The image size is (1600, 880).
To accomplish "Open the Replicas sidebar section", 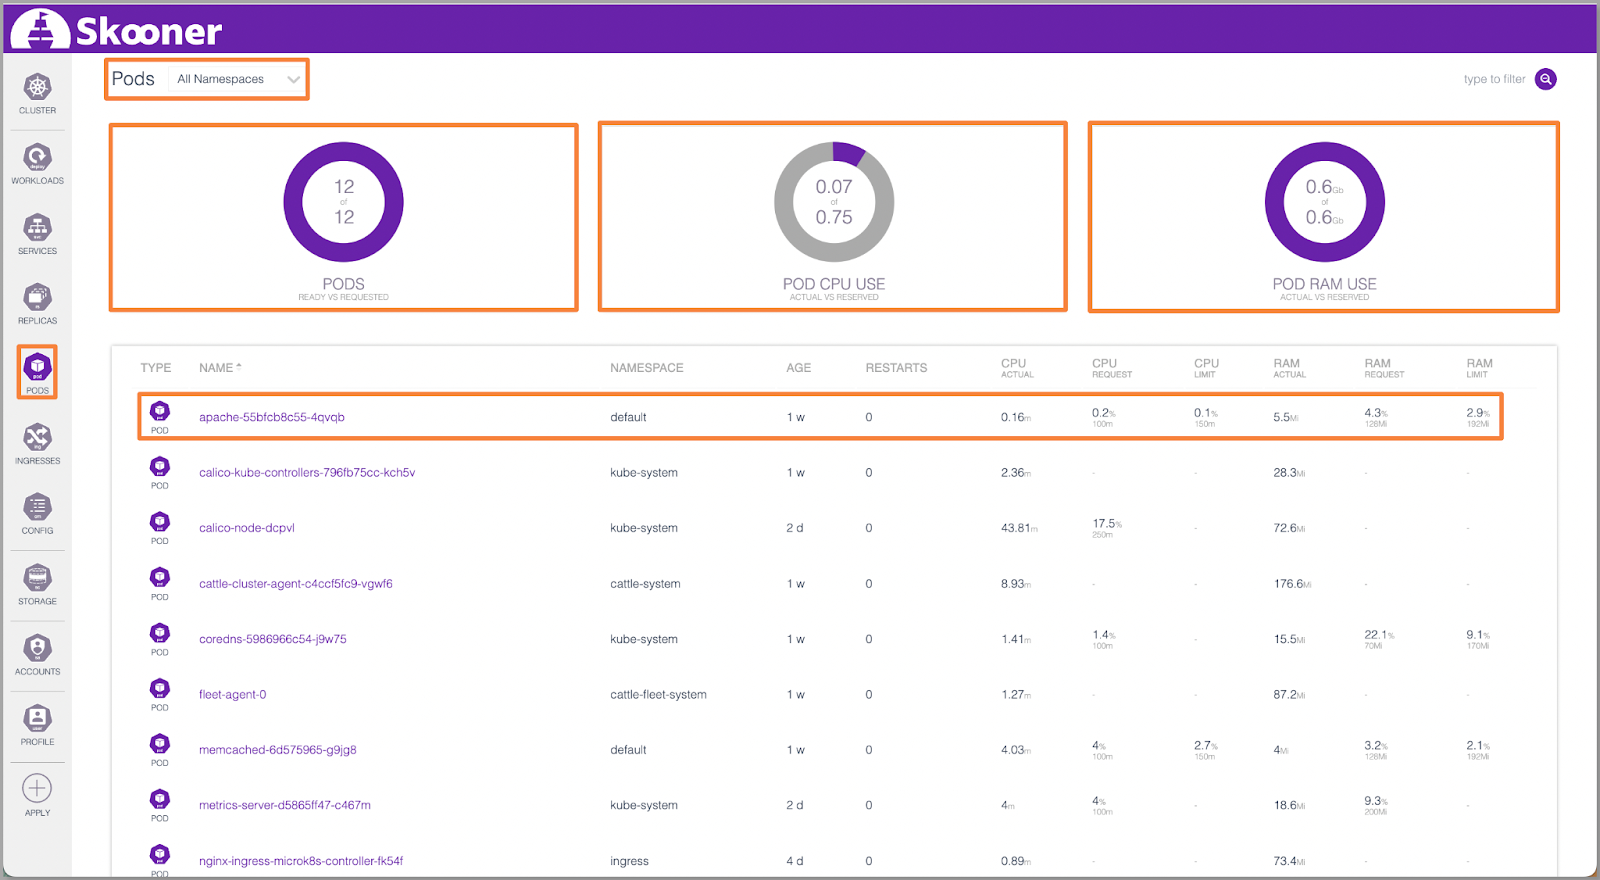I will (x=37, y=304).
